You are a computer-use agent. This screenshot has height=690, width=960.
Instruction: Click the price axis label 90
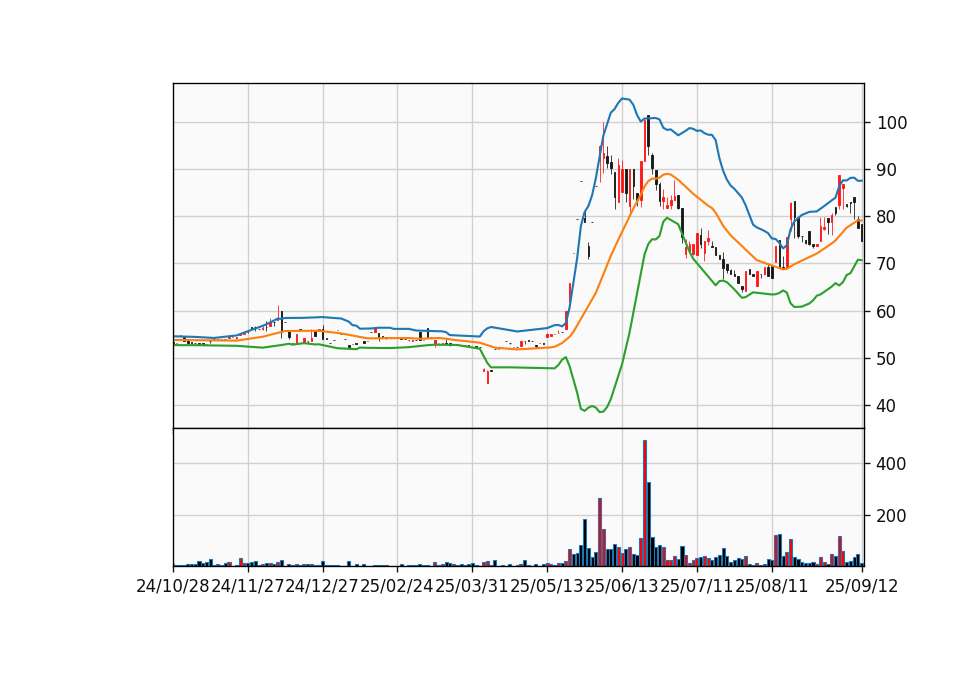pyautogui.click(x=887, y=170)
